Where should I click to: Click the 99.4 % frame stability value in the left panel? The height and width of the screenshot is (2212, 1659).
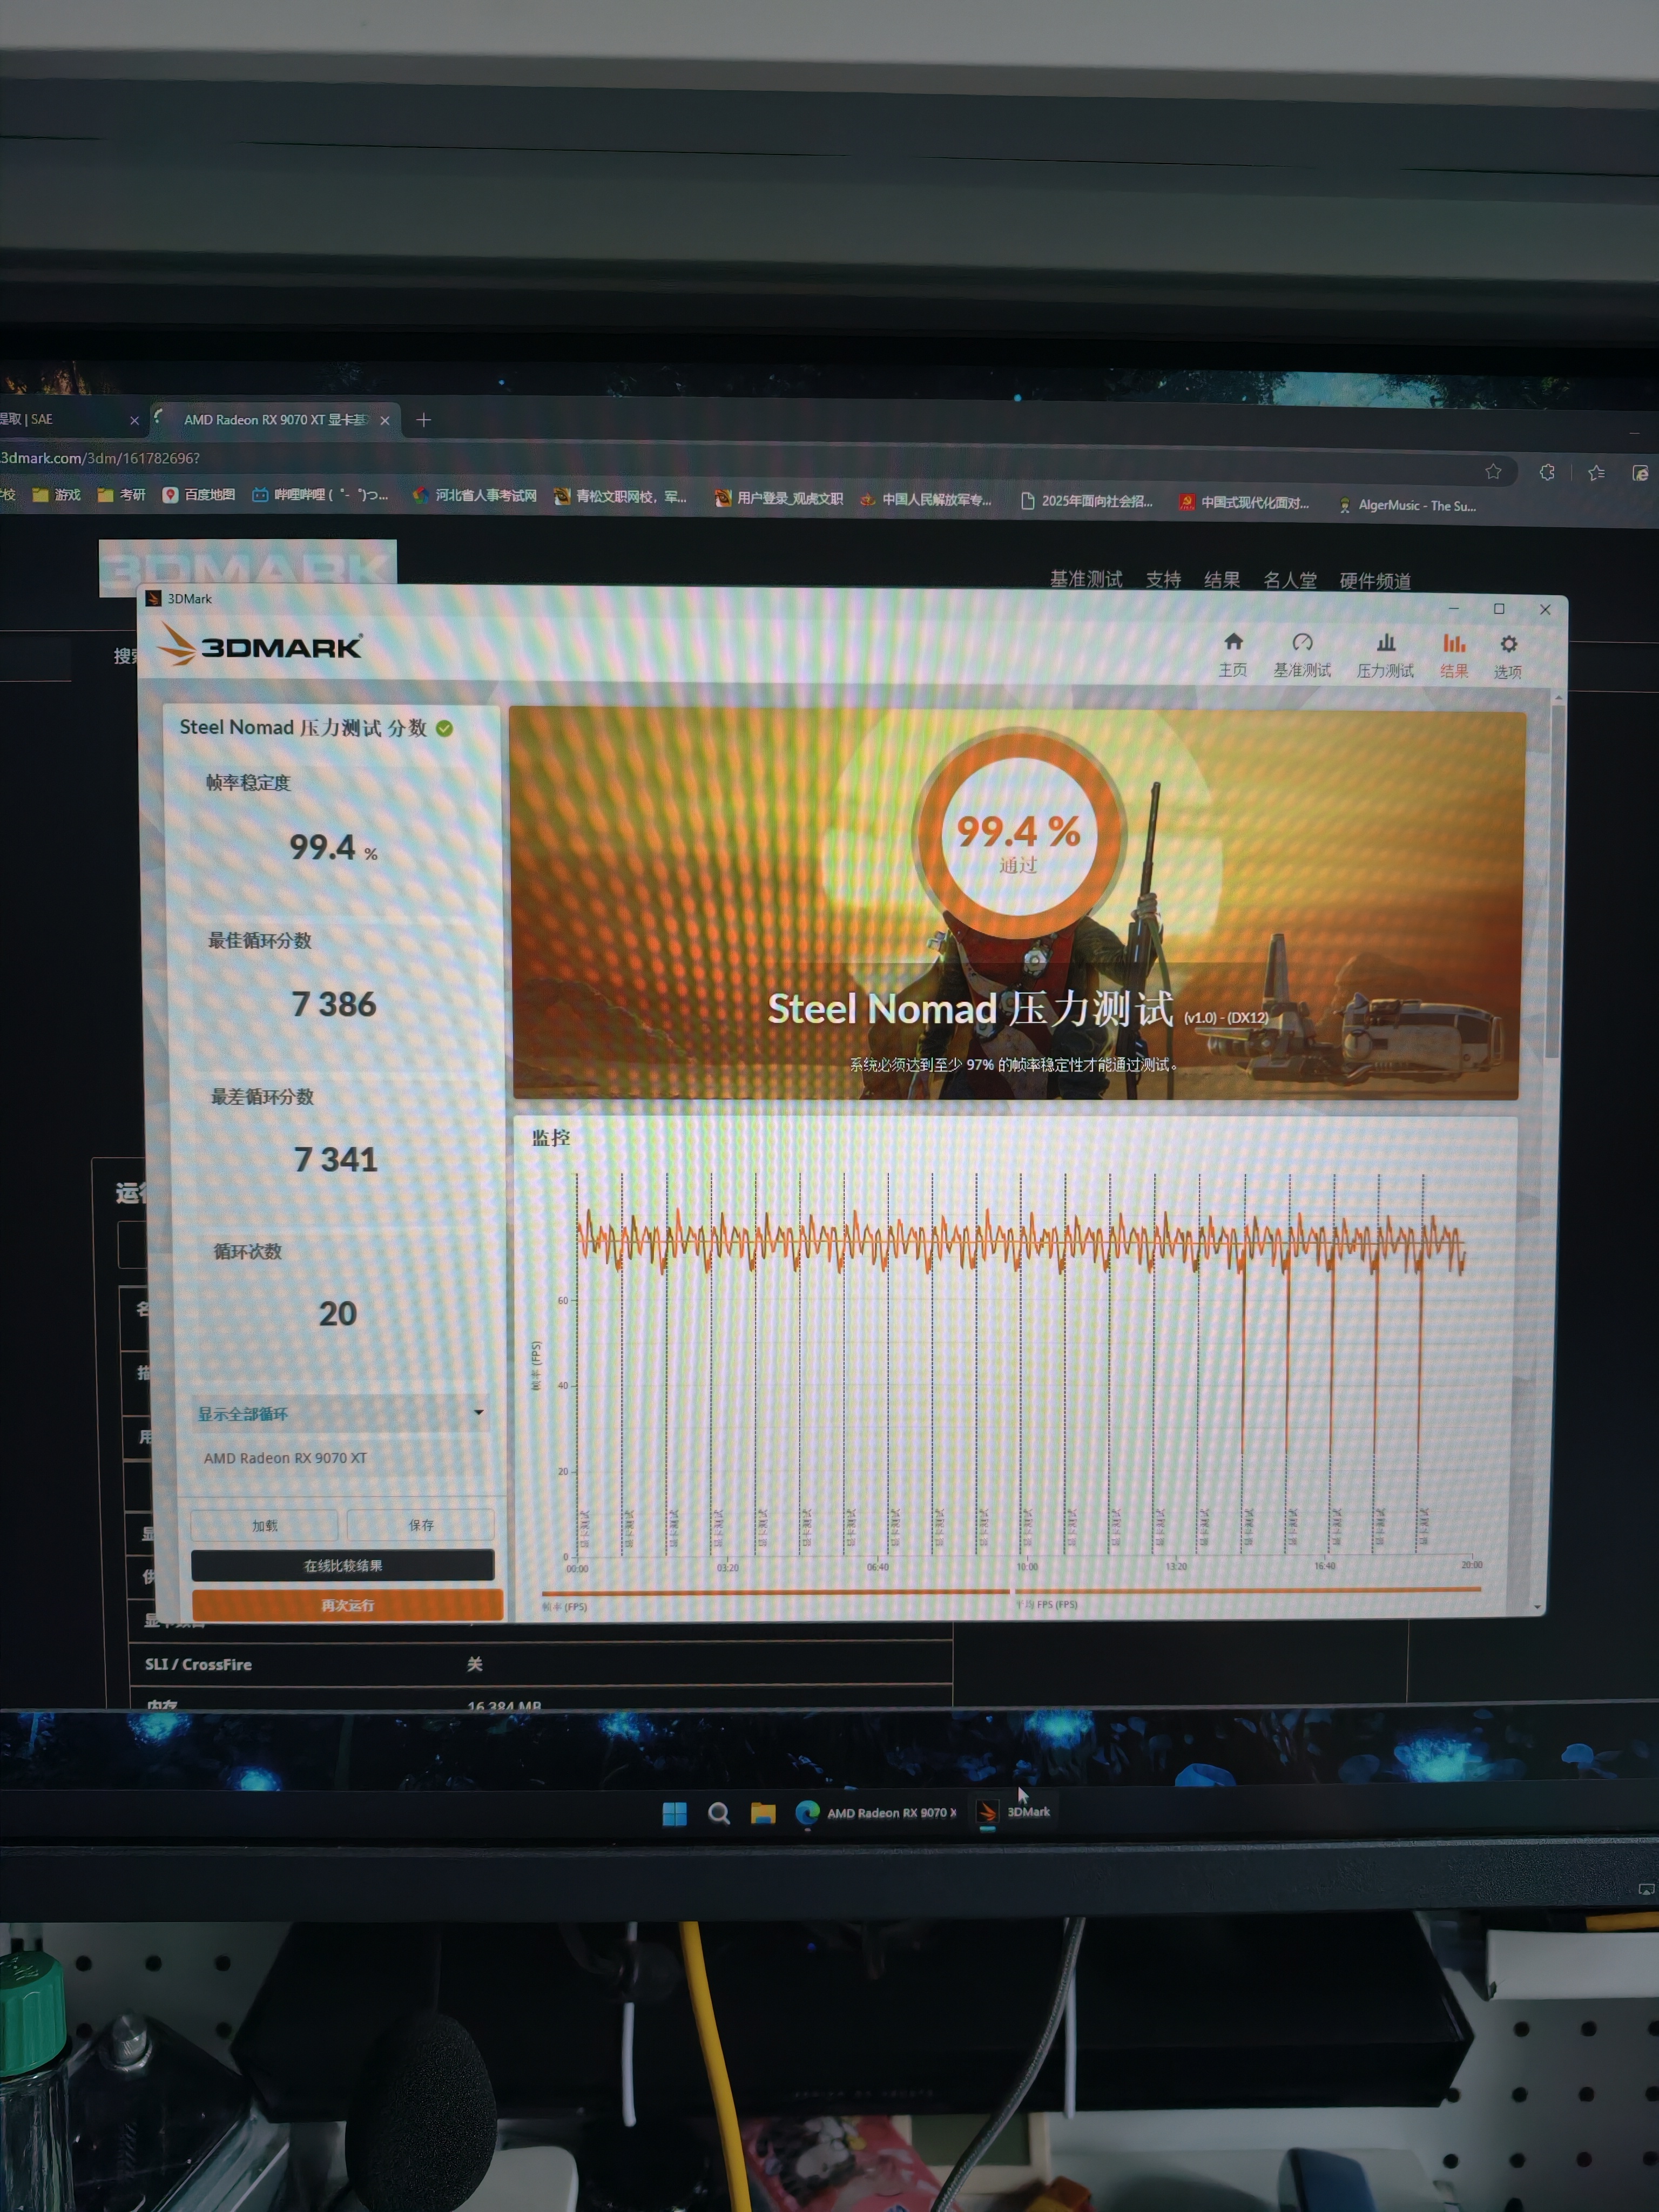pyautogui.click(x=333, y=848)
